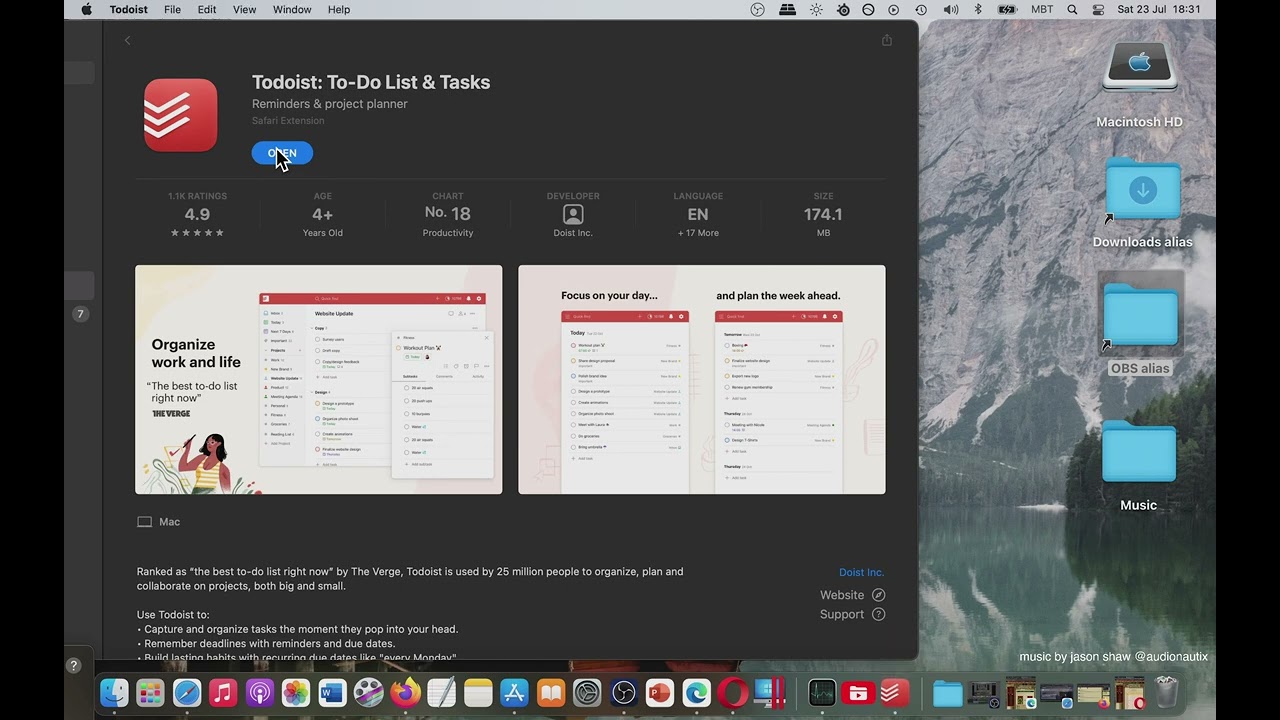The width and height of the screenshot is (1280, 720).
Task: Open the Website link
Action: pyautogui.click(x=852, y=595)
